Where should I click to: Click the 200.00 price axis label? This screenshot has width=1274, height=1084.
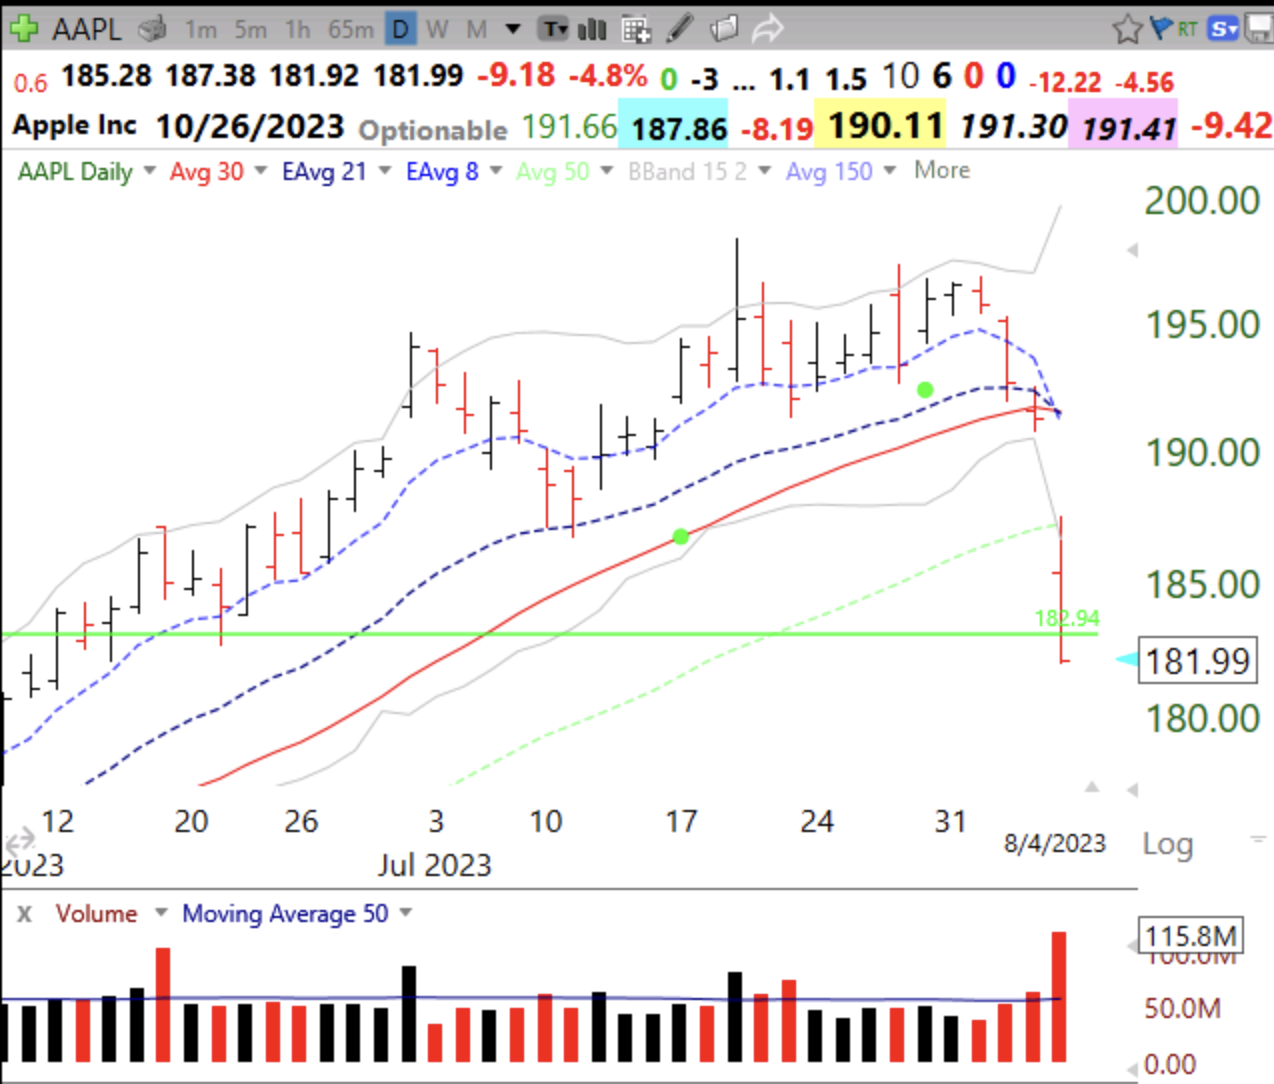click(1202, 201)
